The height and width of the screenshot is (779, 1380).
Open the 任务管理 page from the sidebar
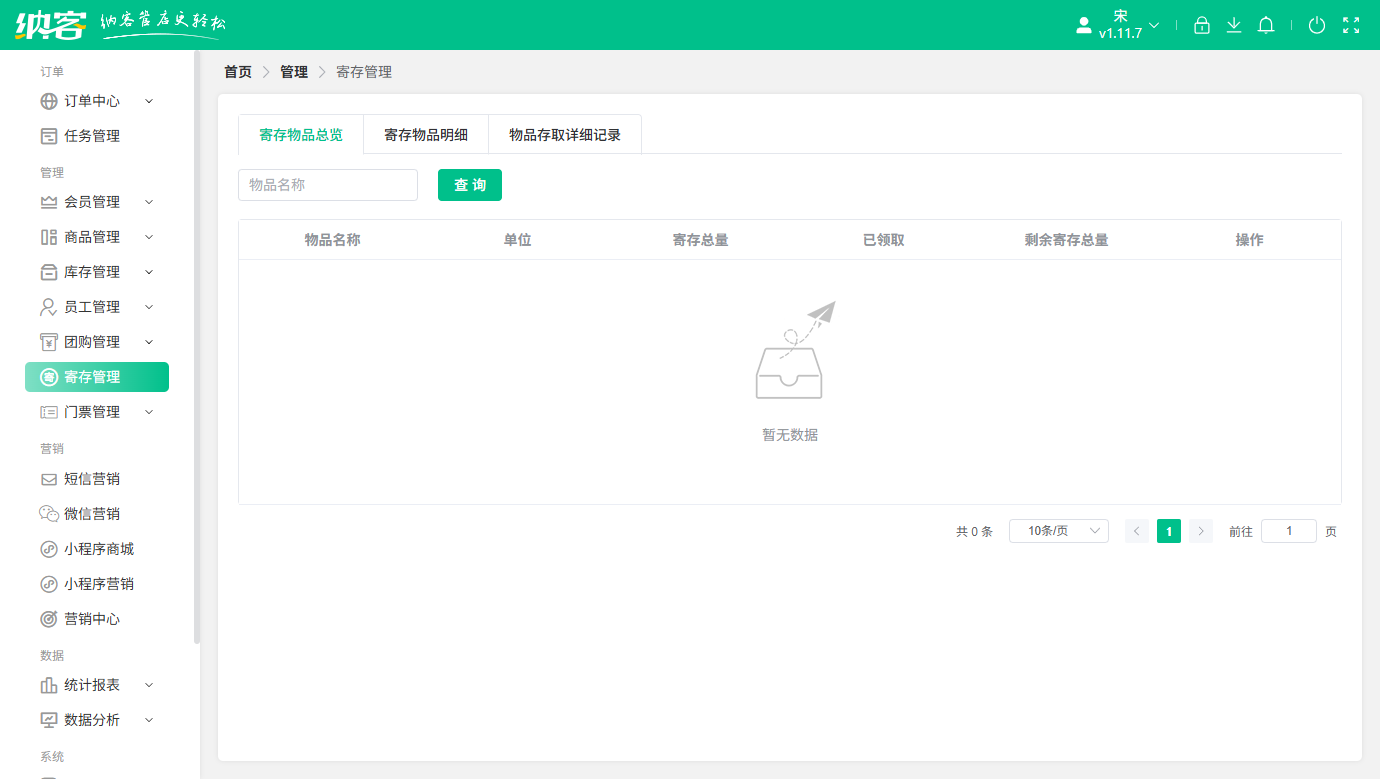pyautogui.click(x=89, y=136)
